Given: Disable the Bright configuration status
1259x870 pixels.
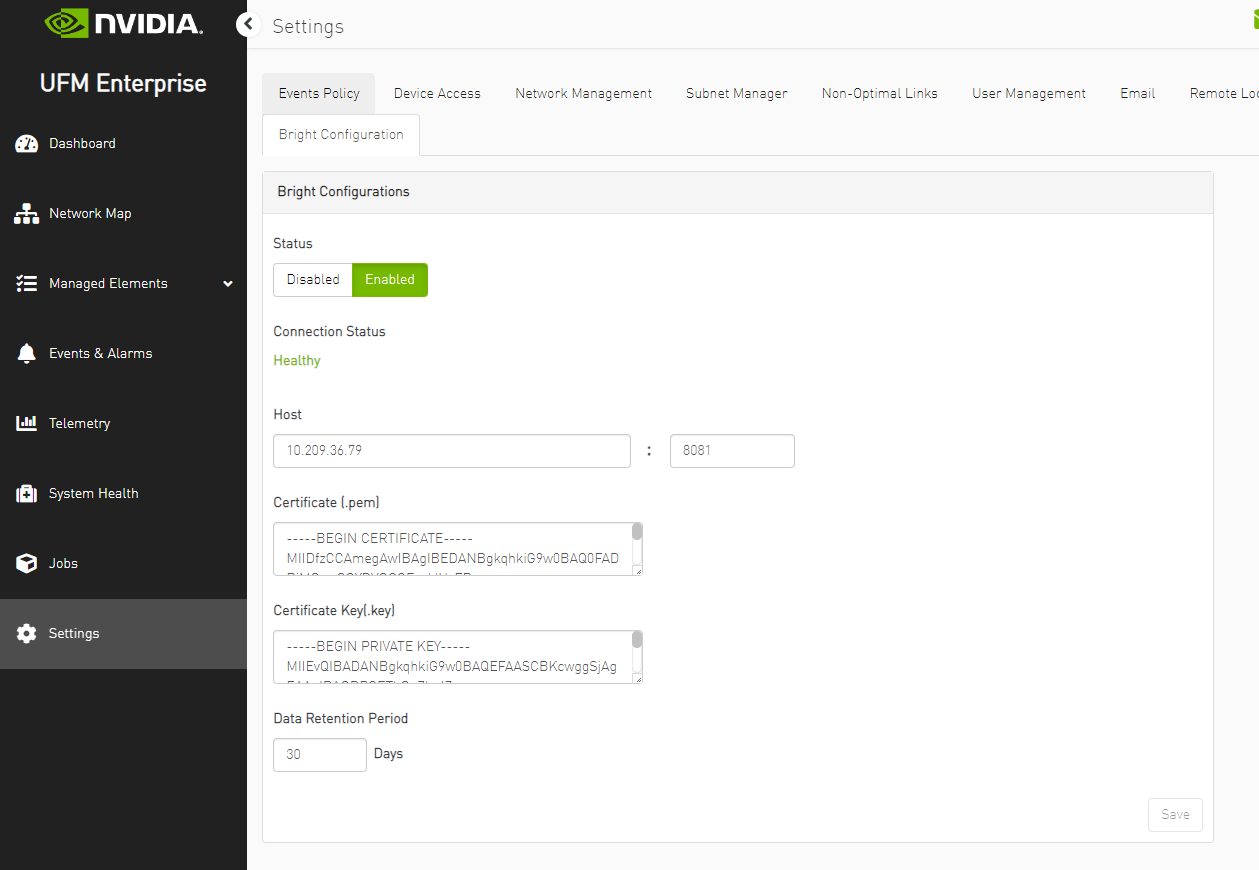Looking at the screenshot, I should (x=313, y=280).
